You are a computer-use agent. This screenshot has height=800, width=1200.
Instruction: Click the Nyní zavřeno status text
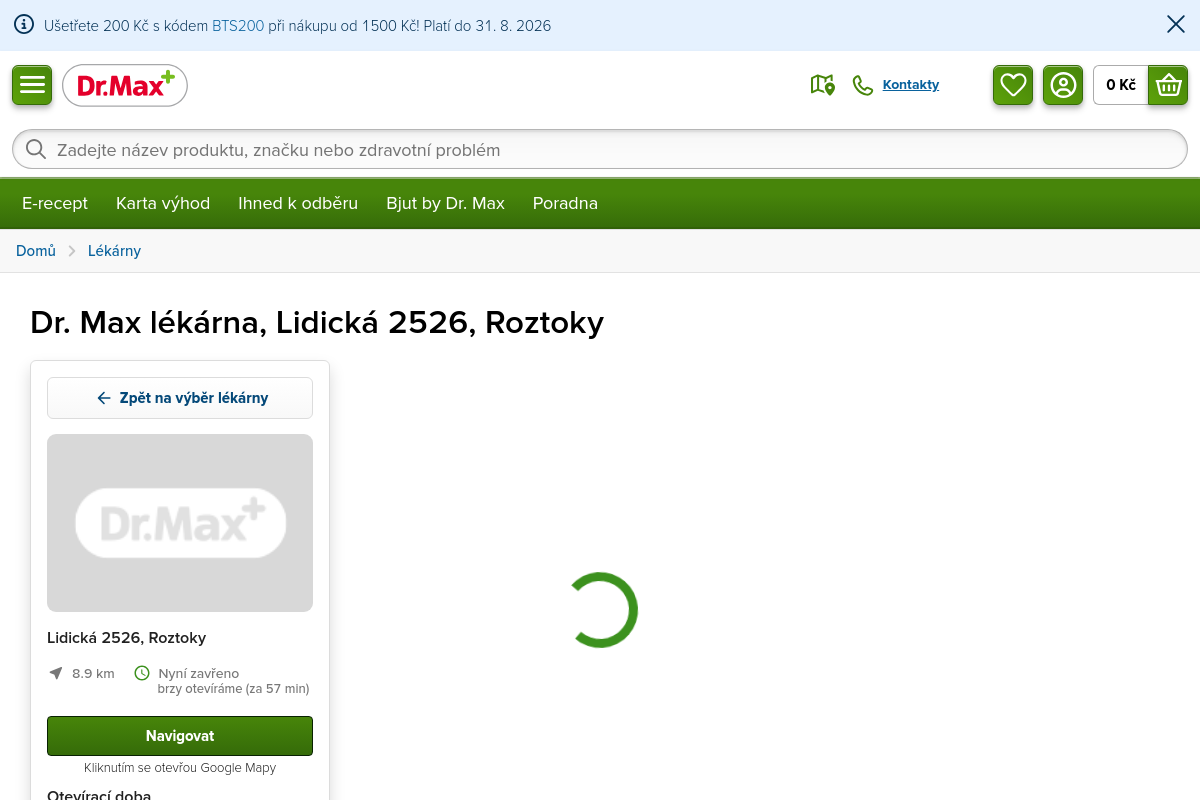199,674
